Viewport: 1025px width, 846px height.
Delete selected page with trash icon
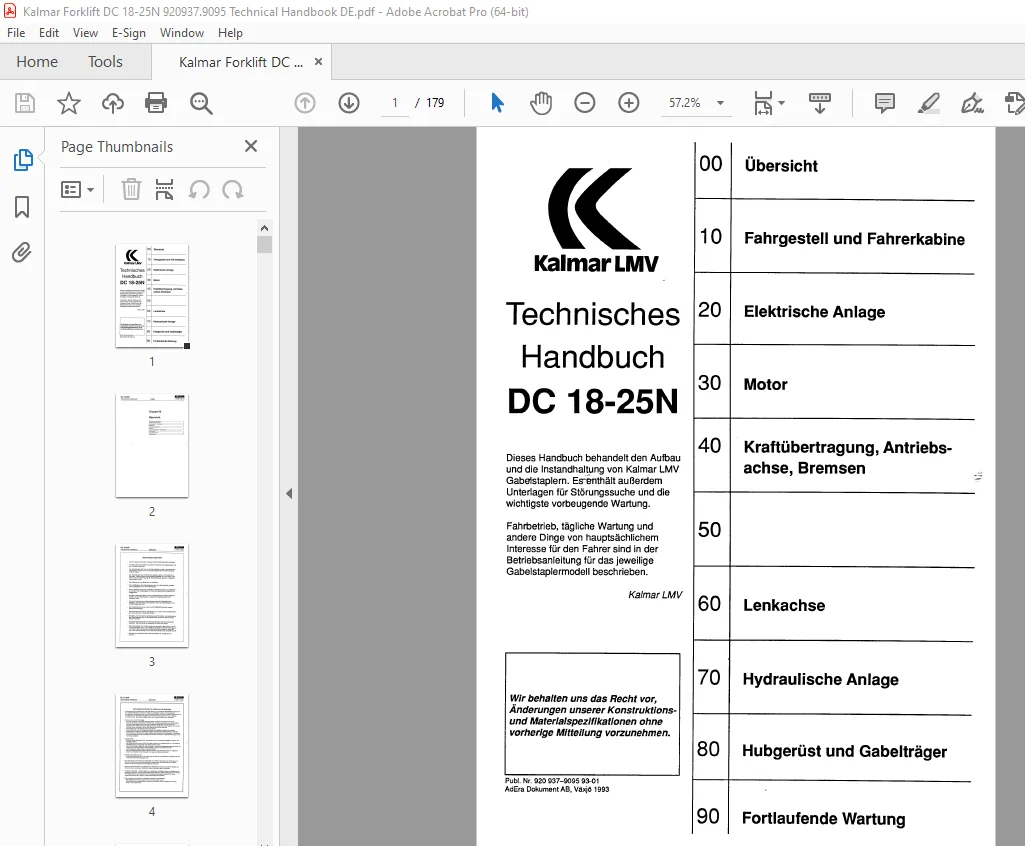[131, 190]
